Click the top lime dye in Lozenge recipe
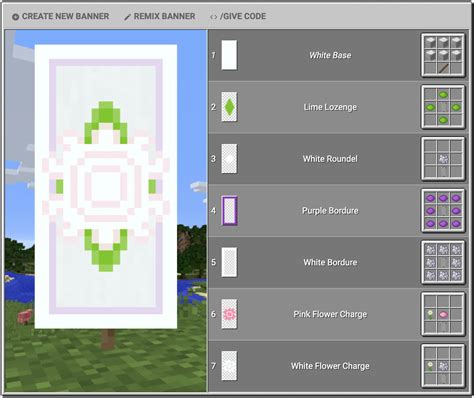This screenshot has width=474, height=398. (x=443, y=95)
